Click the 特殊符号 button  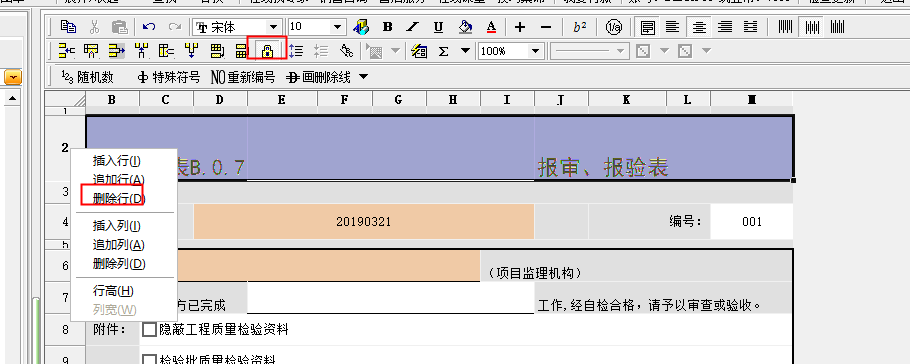[169, 77]
